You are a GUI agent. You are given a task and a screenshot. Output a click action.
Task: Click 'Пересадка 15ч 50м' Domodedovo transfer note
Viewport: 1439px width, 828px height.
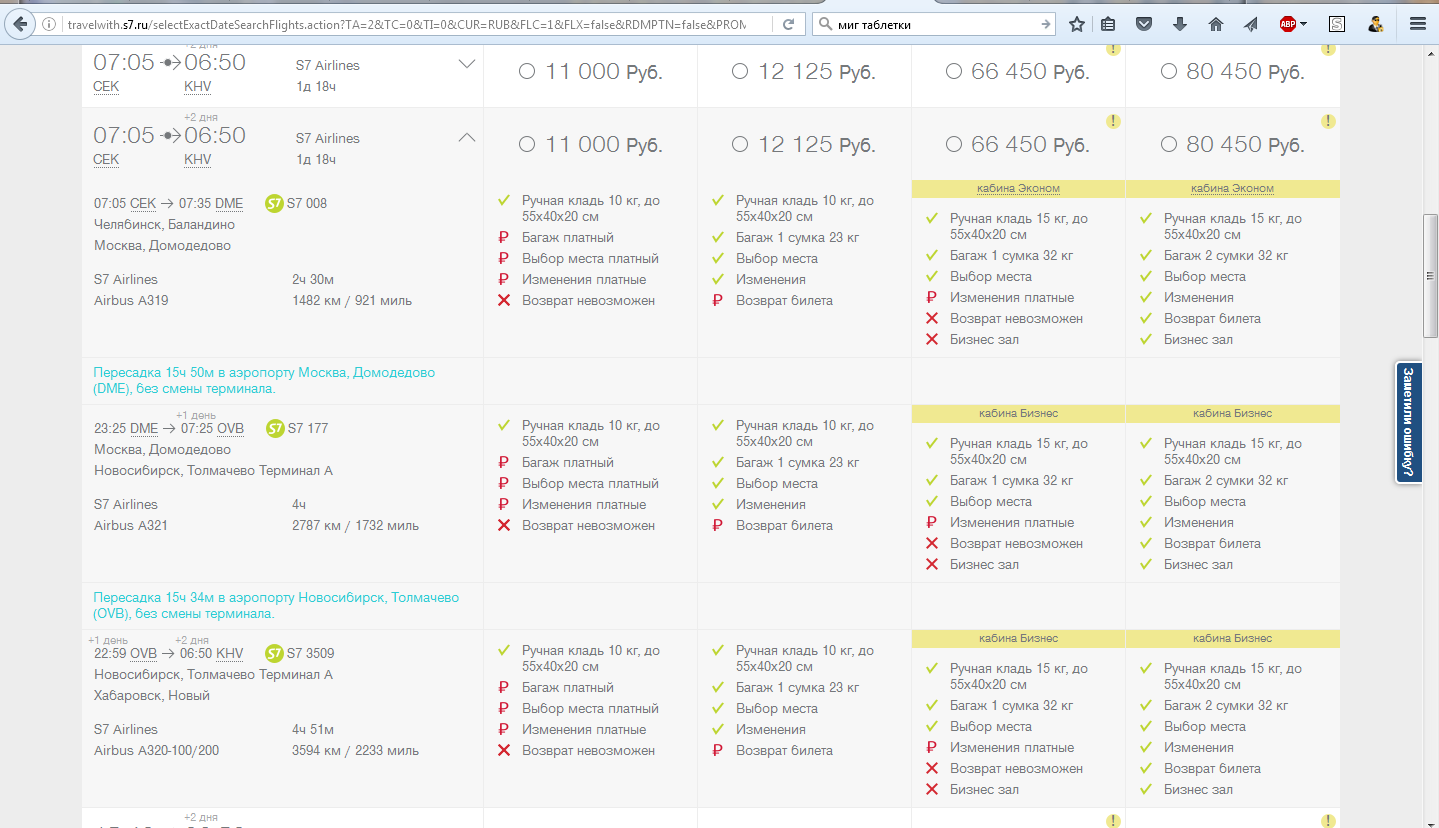[x=264, y=380]
